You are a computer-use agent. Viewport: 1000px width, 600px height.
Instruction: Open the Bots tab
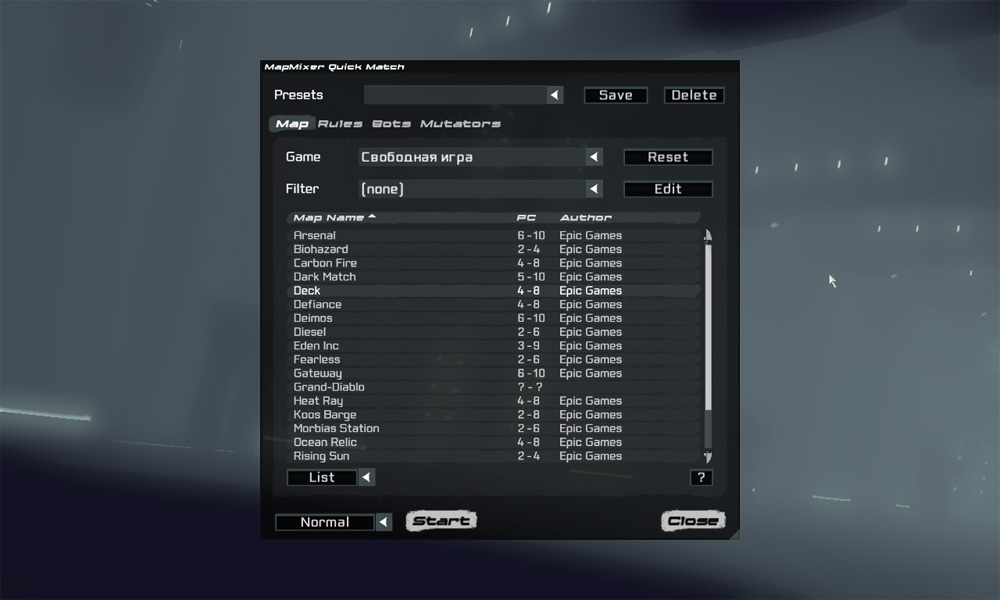click(x=392, y=124)
